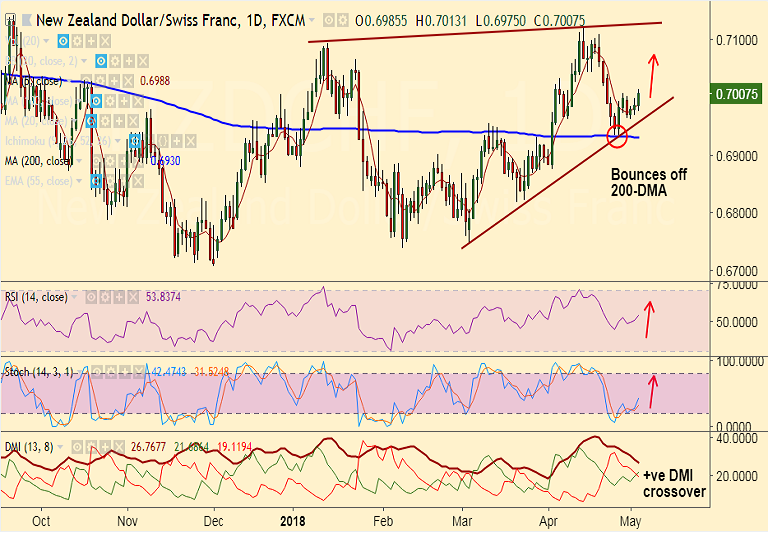Viewport: 768px width, 533px height.
Task: Click the close price C0.70075 readout
Action: (559, 21)
